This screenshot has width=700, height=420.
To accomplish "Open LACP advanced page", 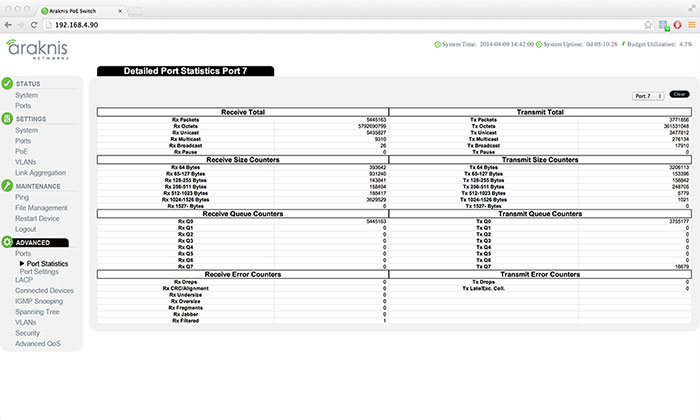I will click(x=24, y=280).
